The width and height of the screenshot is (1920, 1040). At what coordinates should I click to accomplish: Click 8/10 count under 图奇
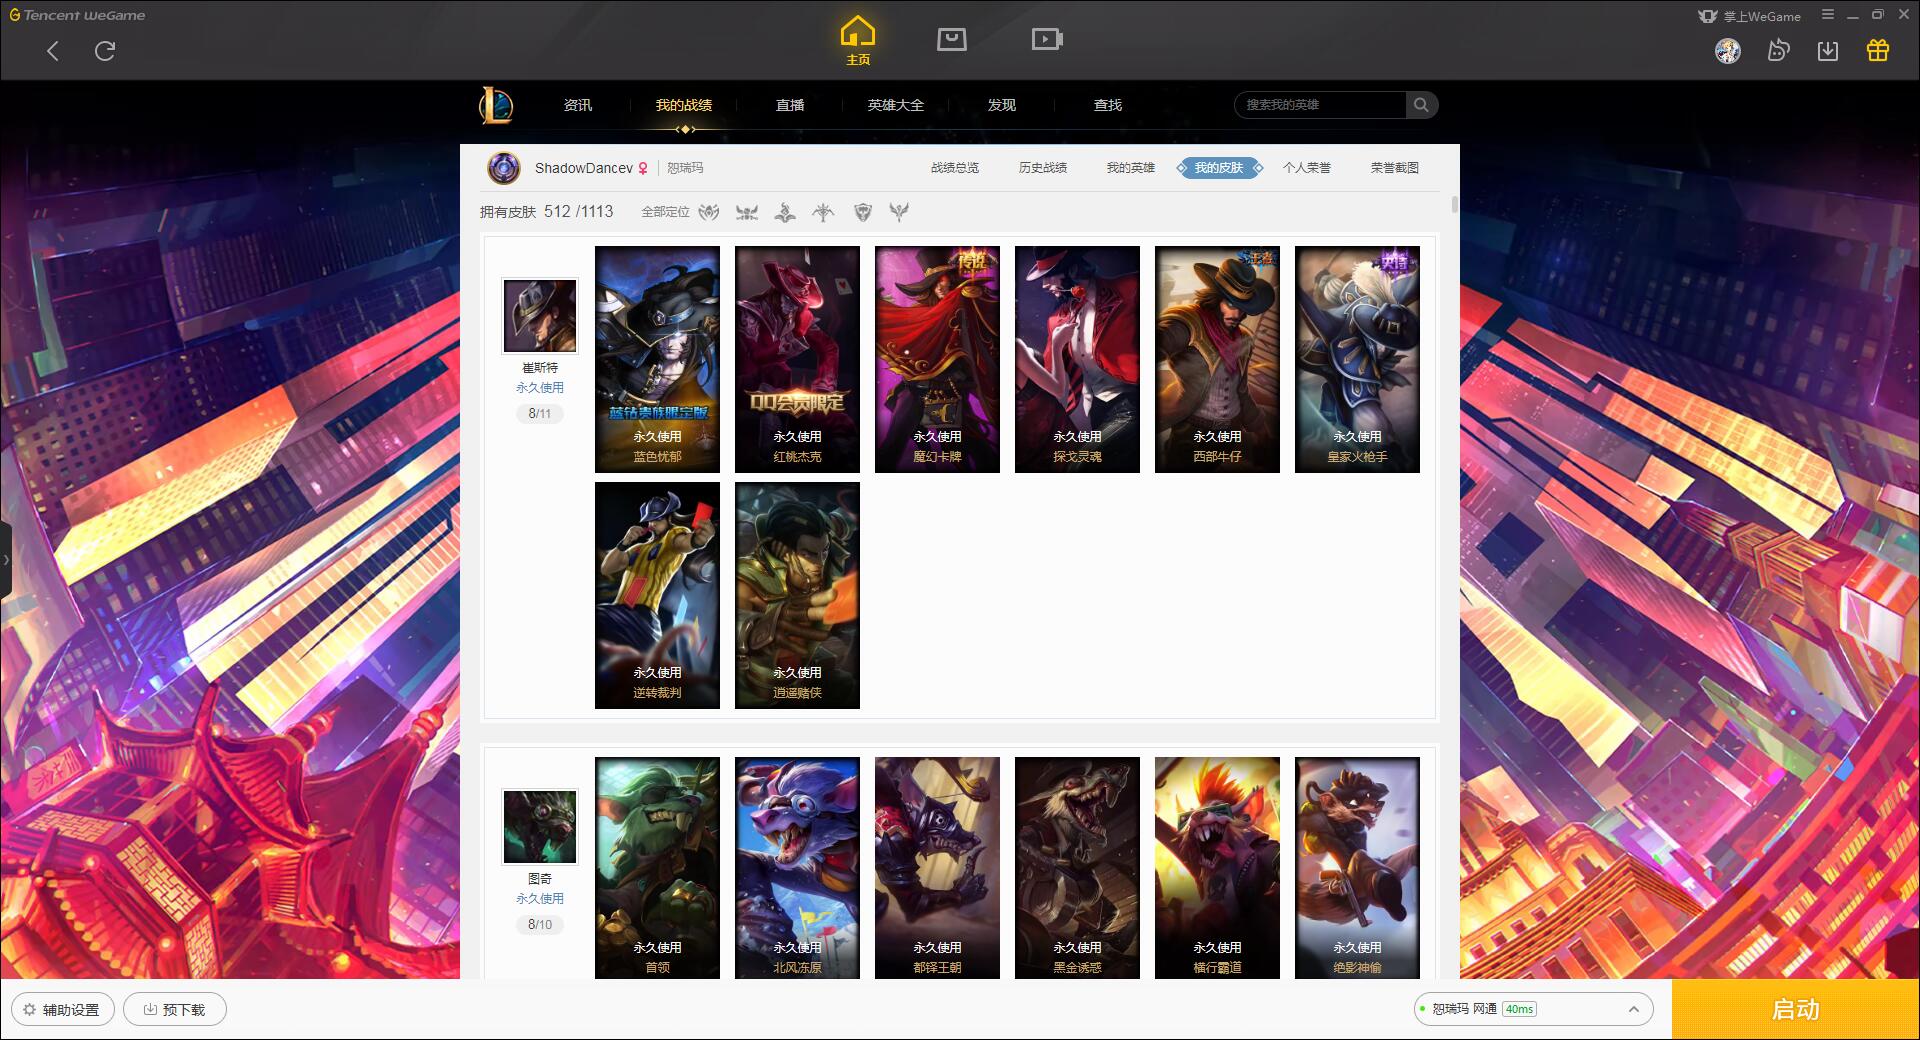point(540,924)
